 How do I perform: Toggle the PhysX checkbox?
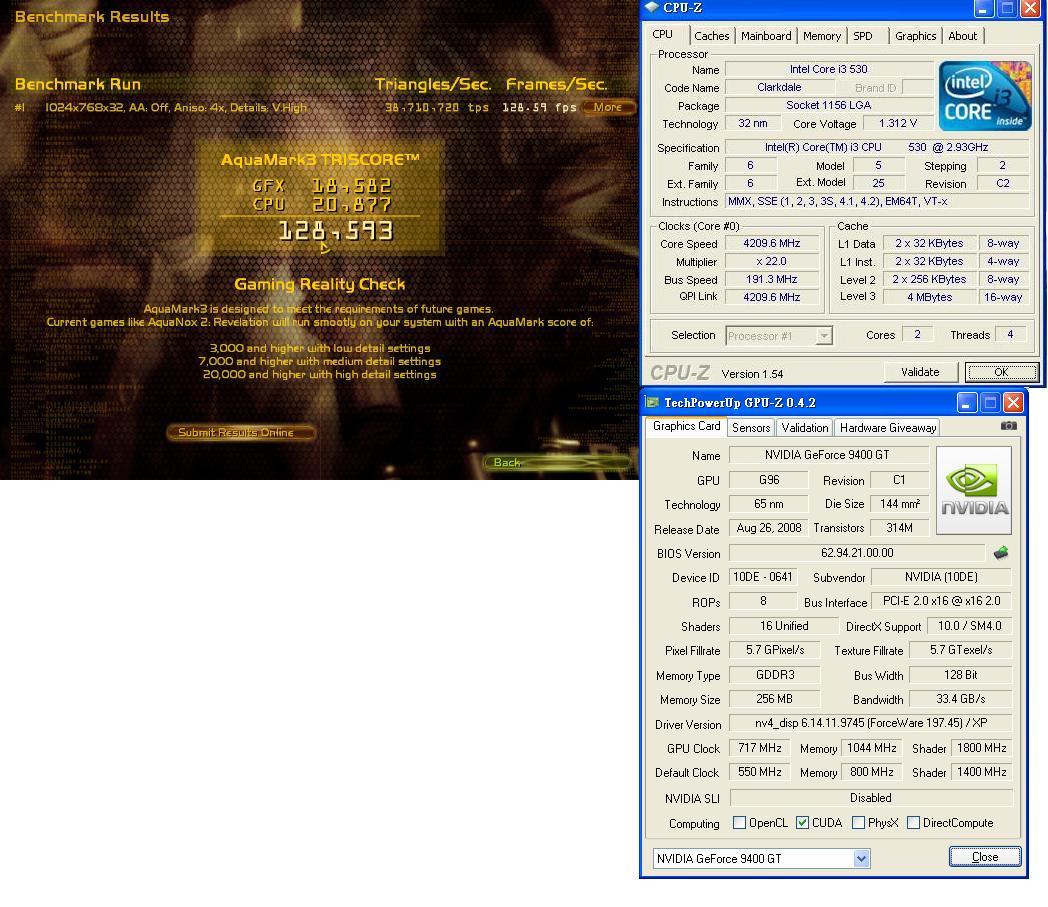[x=859, y=823]
